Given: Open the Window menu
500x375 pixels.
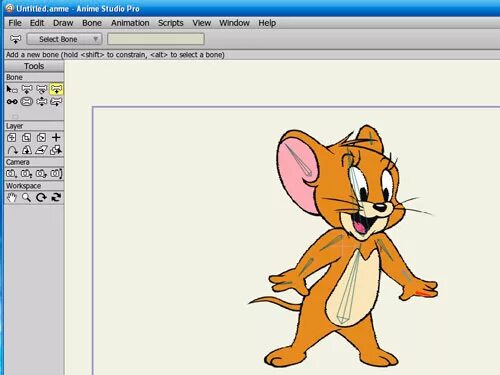Looking at the screenshot, I should [234, 23].
